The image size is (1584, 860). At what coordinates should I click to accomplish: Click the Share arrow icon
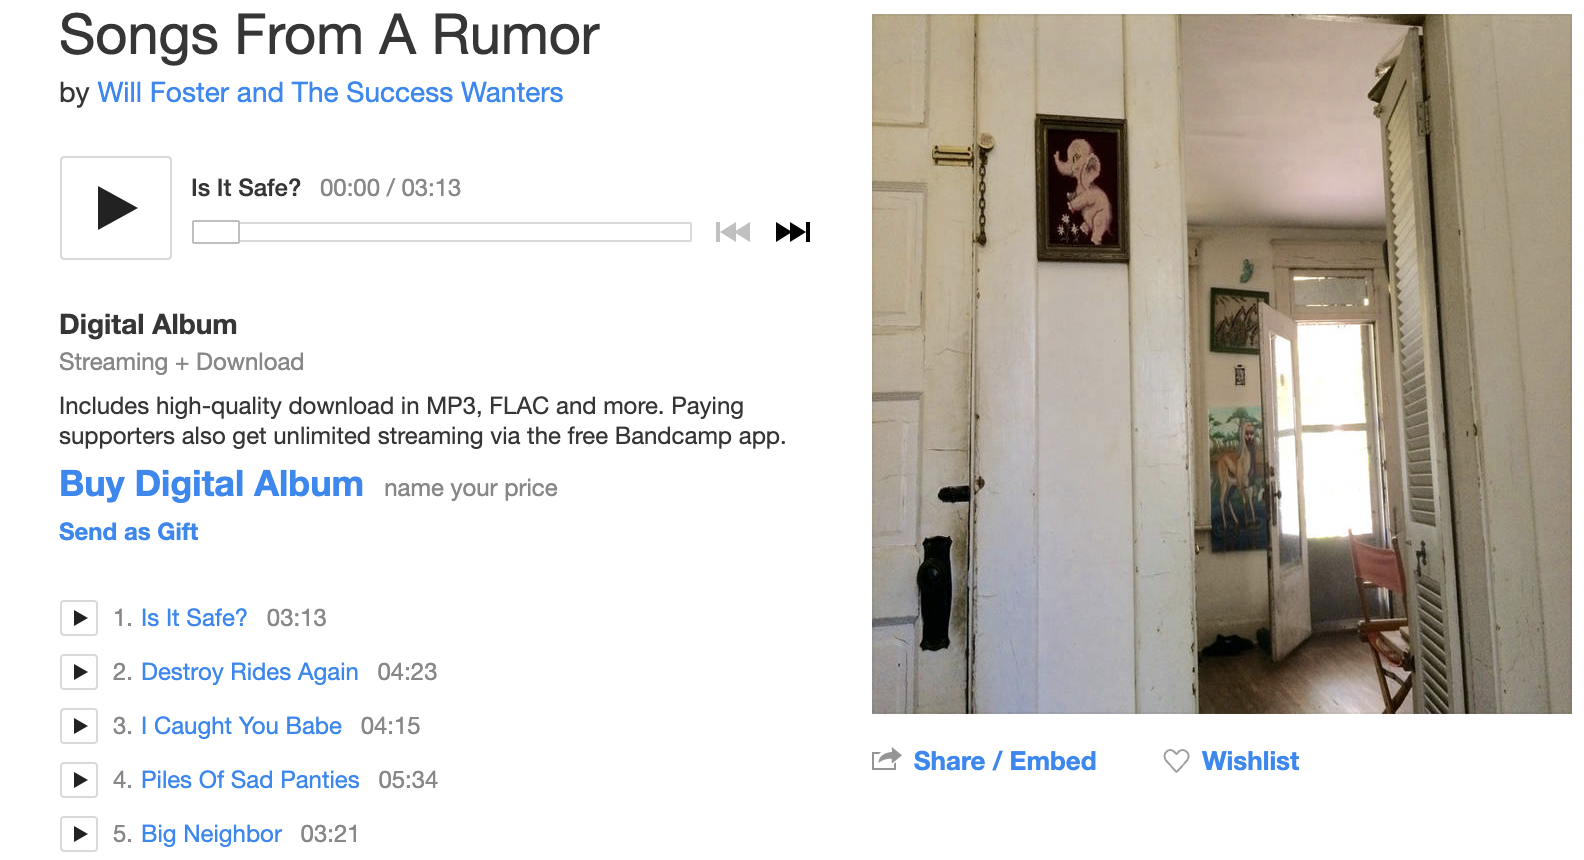tap(886, 760)
